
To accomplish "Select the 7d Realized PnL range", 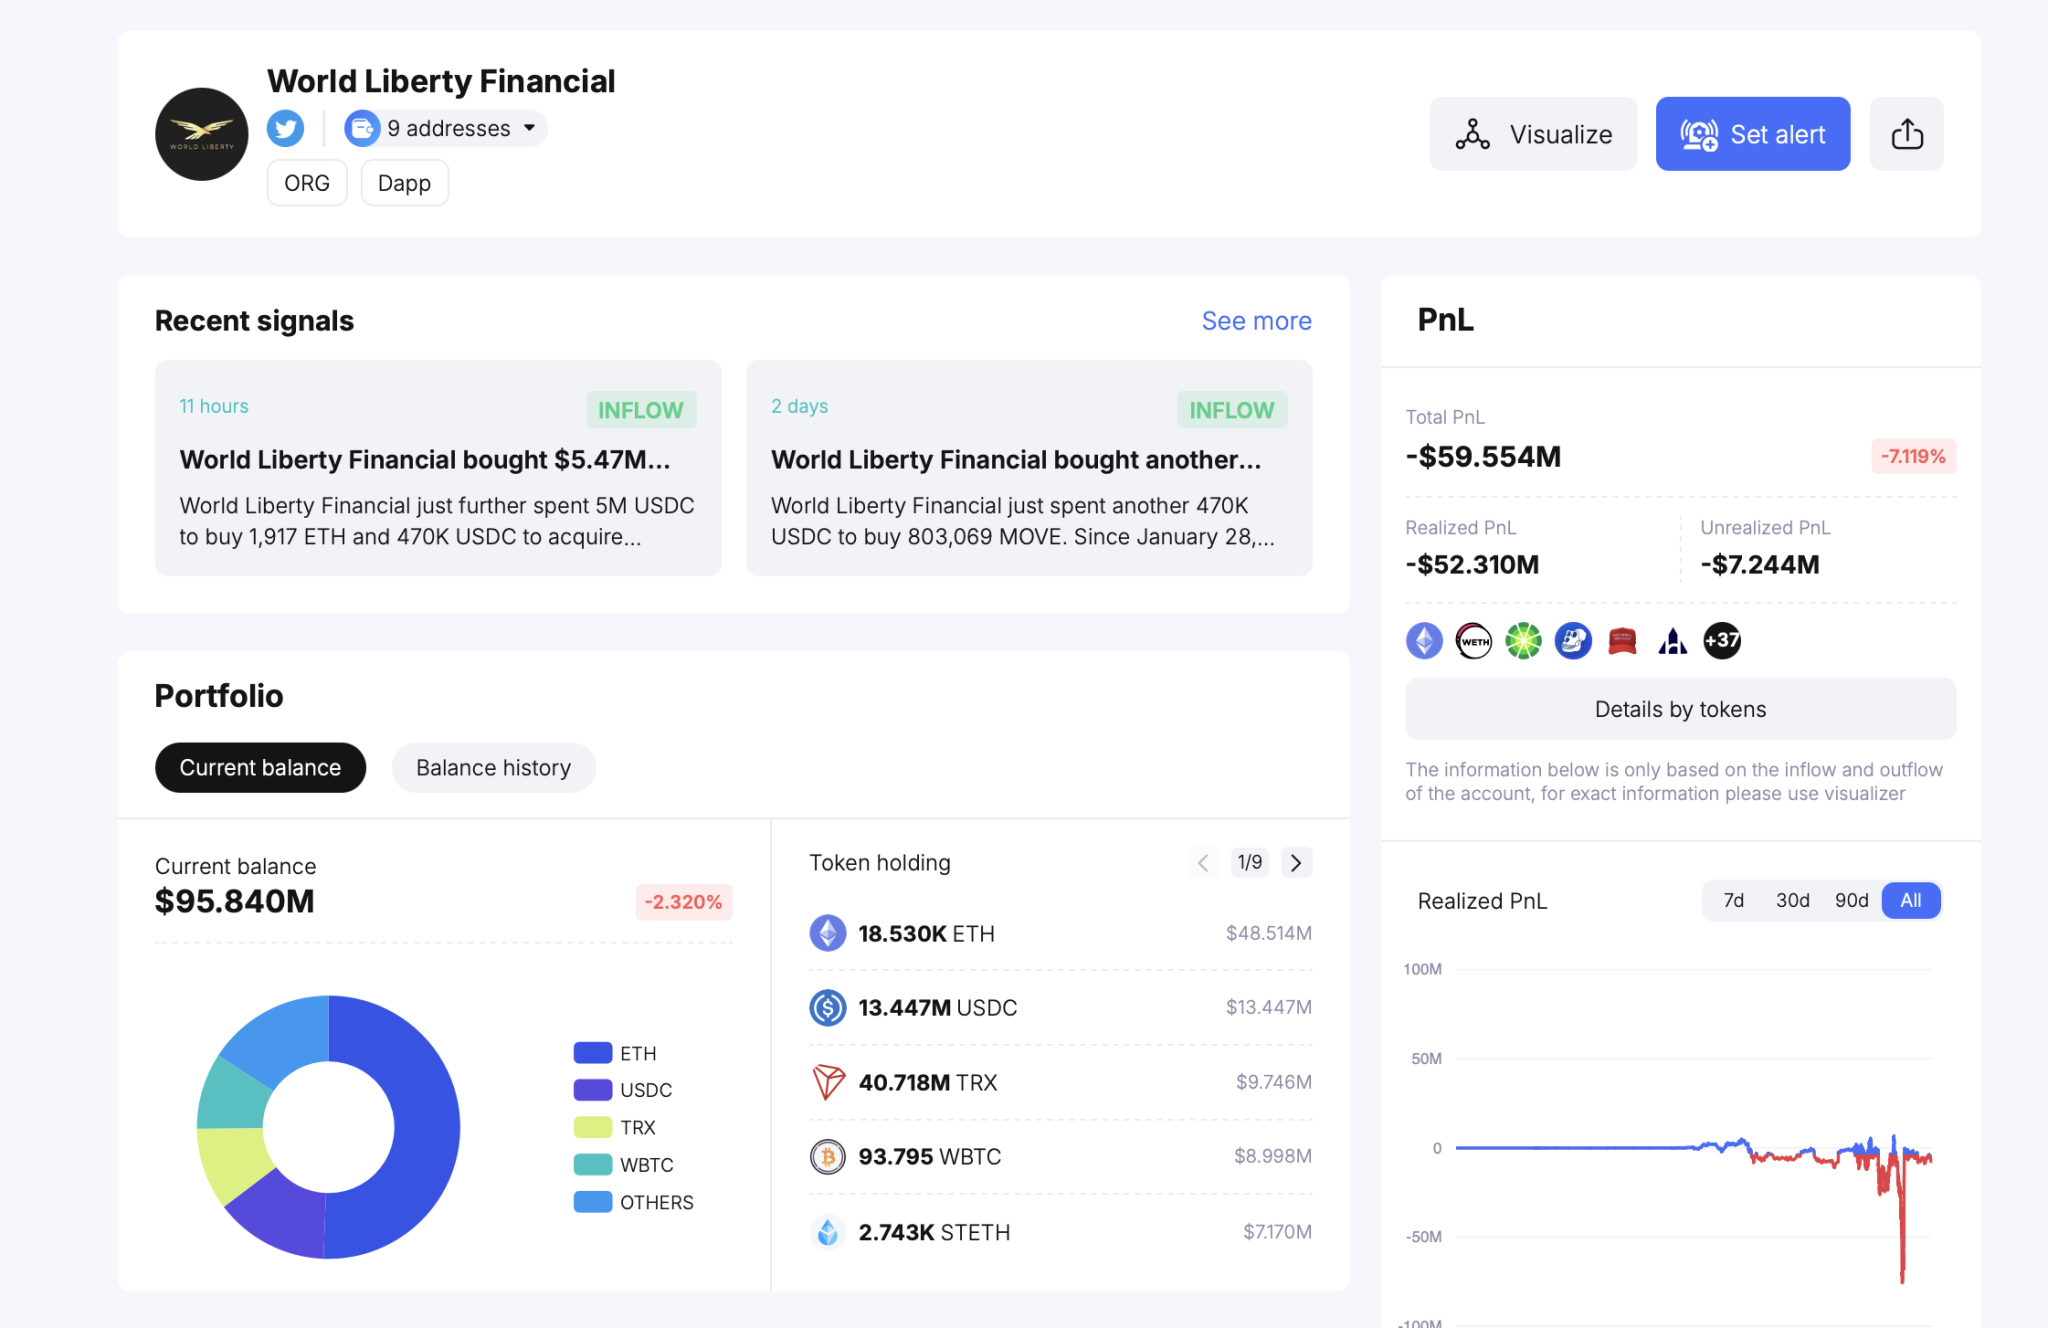I will click(1733, 900).
